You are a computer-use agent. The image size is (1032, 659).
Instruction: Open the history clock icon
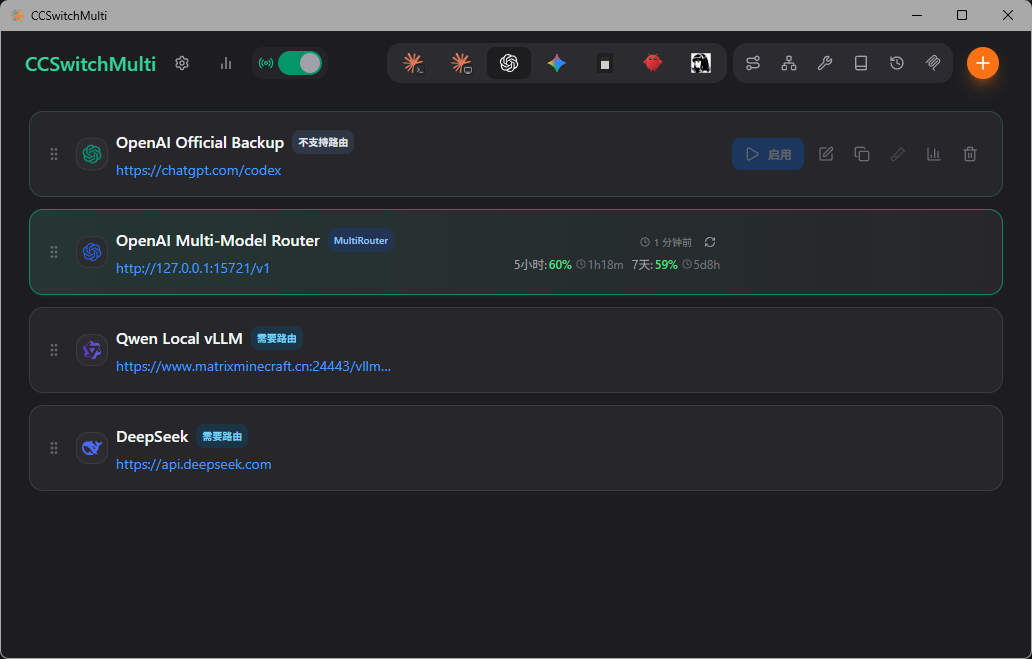click(x=896, y=63)
